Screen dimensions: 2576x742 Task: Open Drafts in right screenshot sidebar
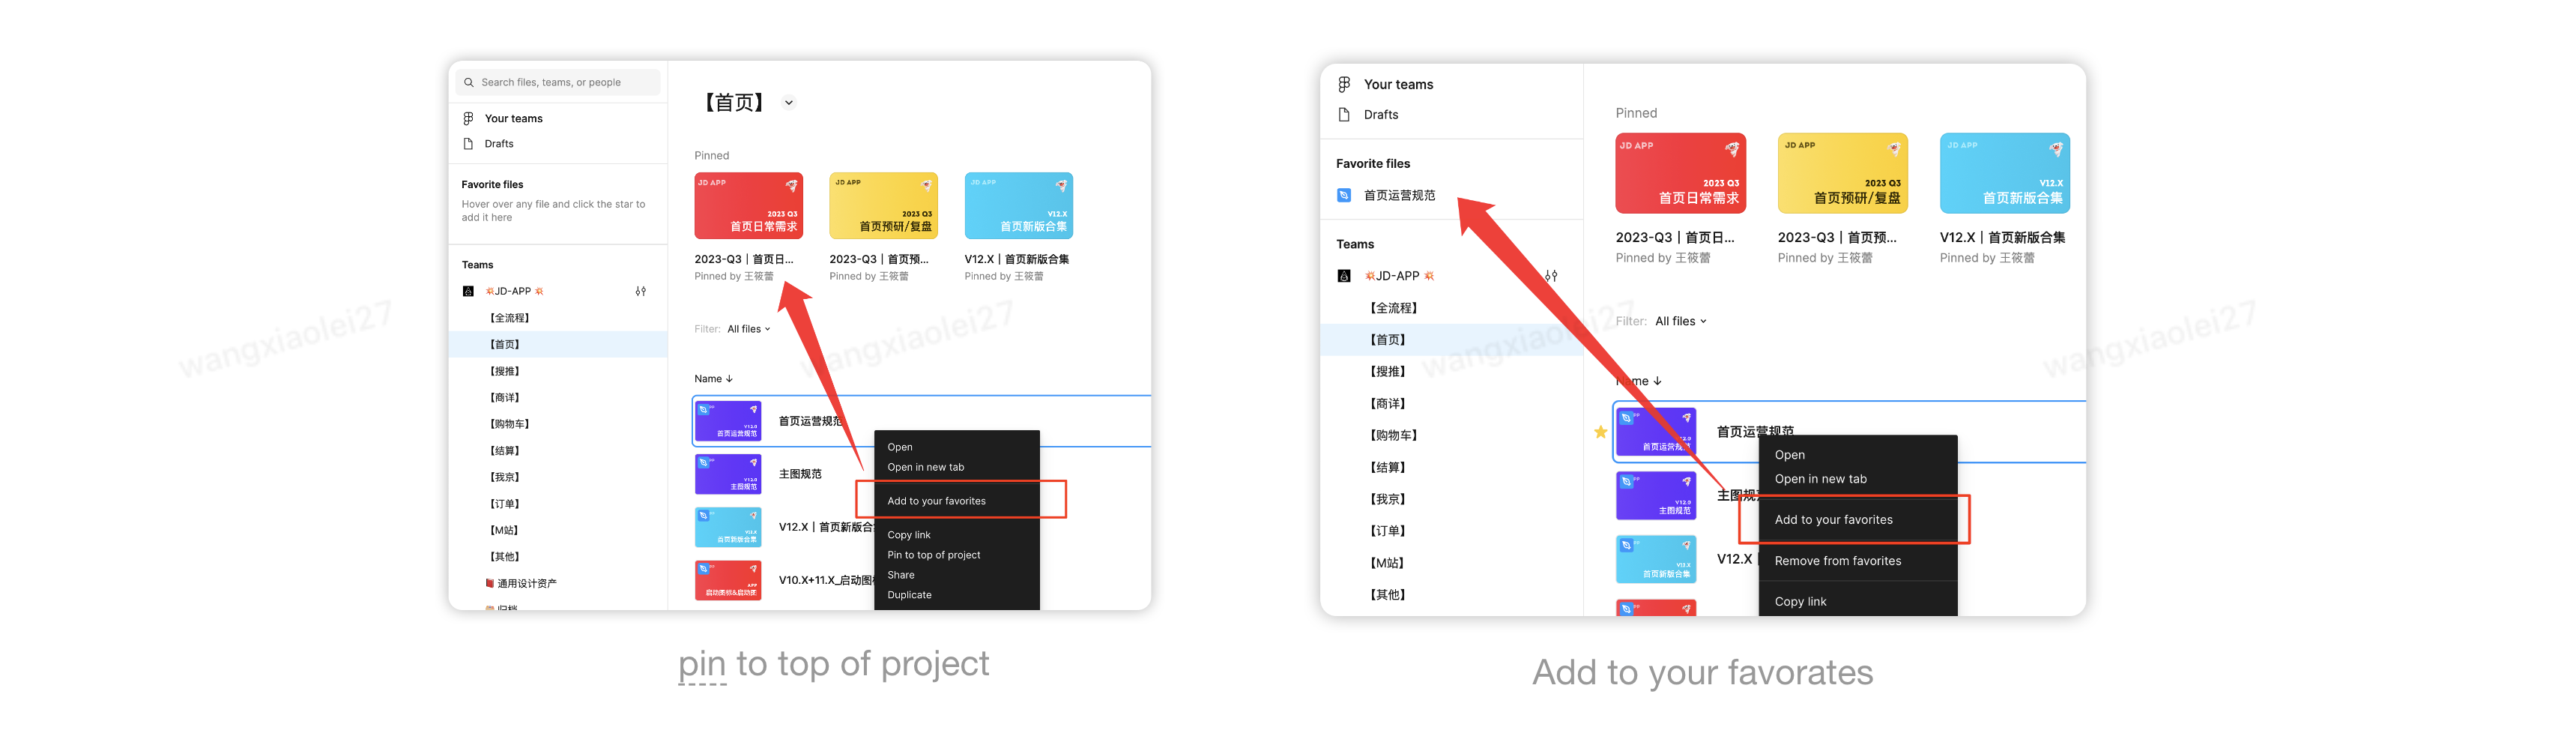(x=1381, y=115)
